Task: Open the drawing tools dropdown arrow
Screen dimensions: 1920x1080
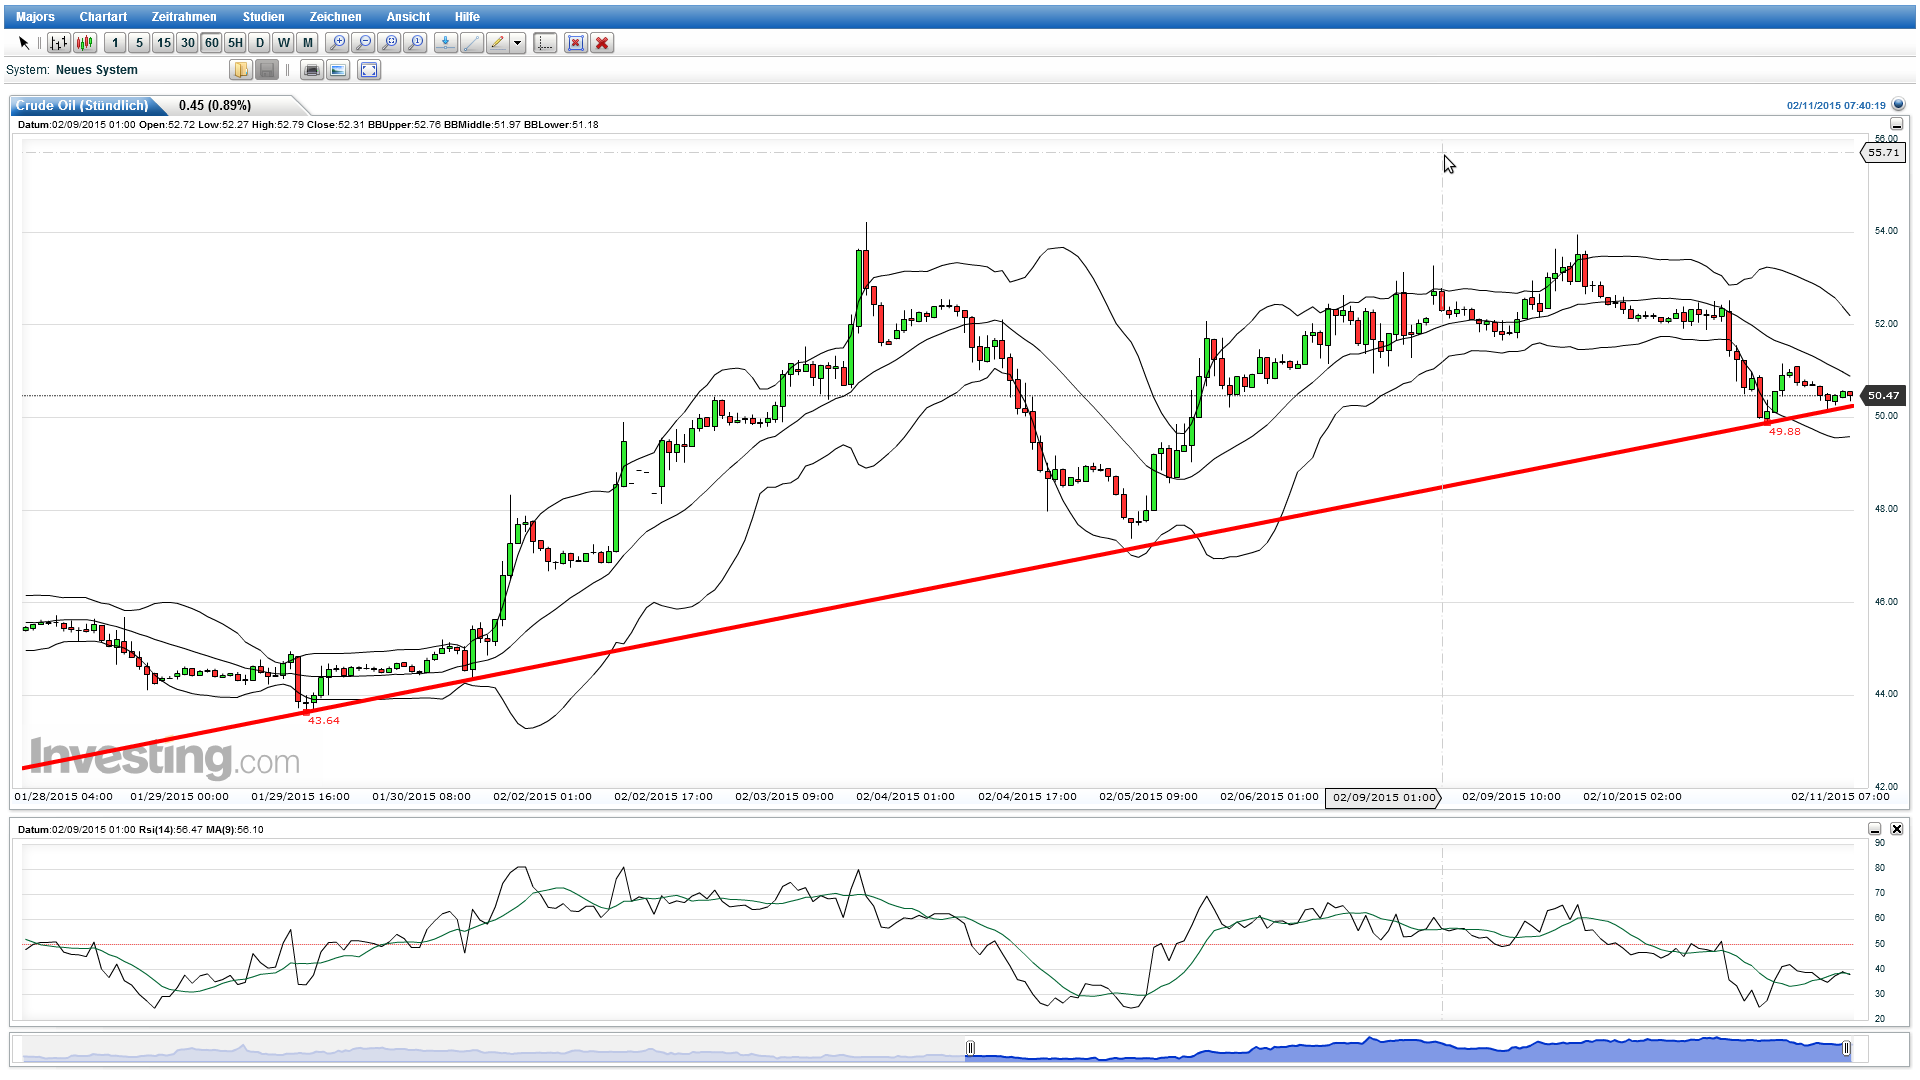Action: click(x=516, y=43)
